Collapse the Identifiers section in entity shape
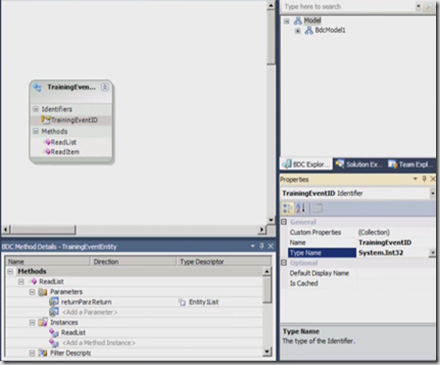This screenshot has height=365, width=440. [x=36, y=109]
